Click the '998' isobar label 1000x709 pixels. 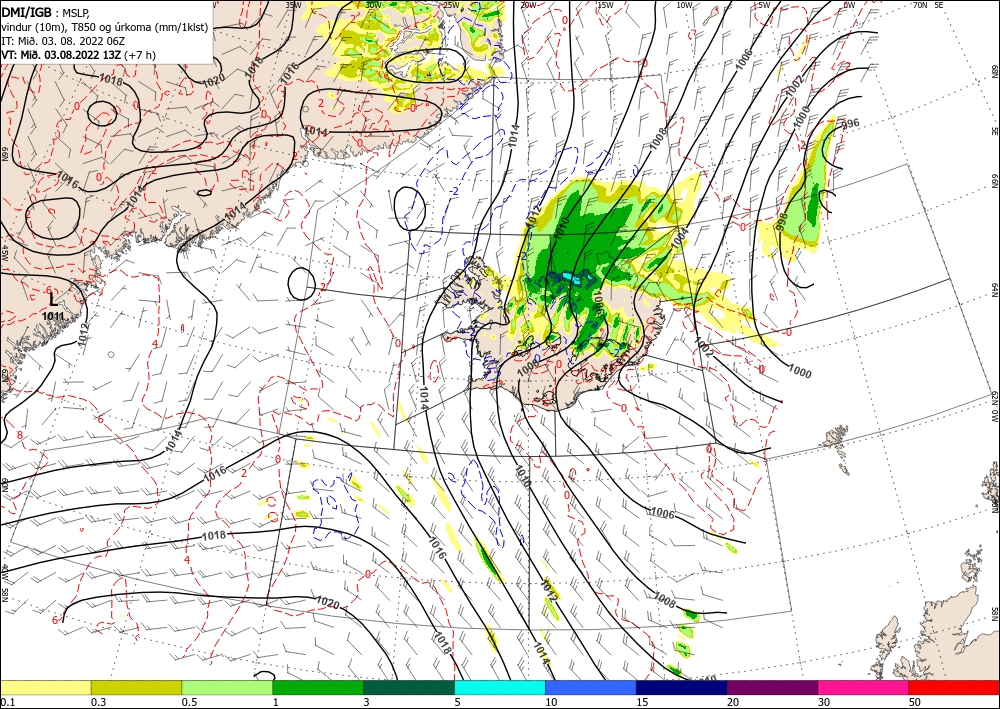click(782, 221)
